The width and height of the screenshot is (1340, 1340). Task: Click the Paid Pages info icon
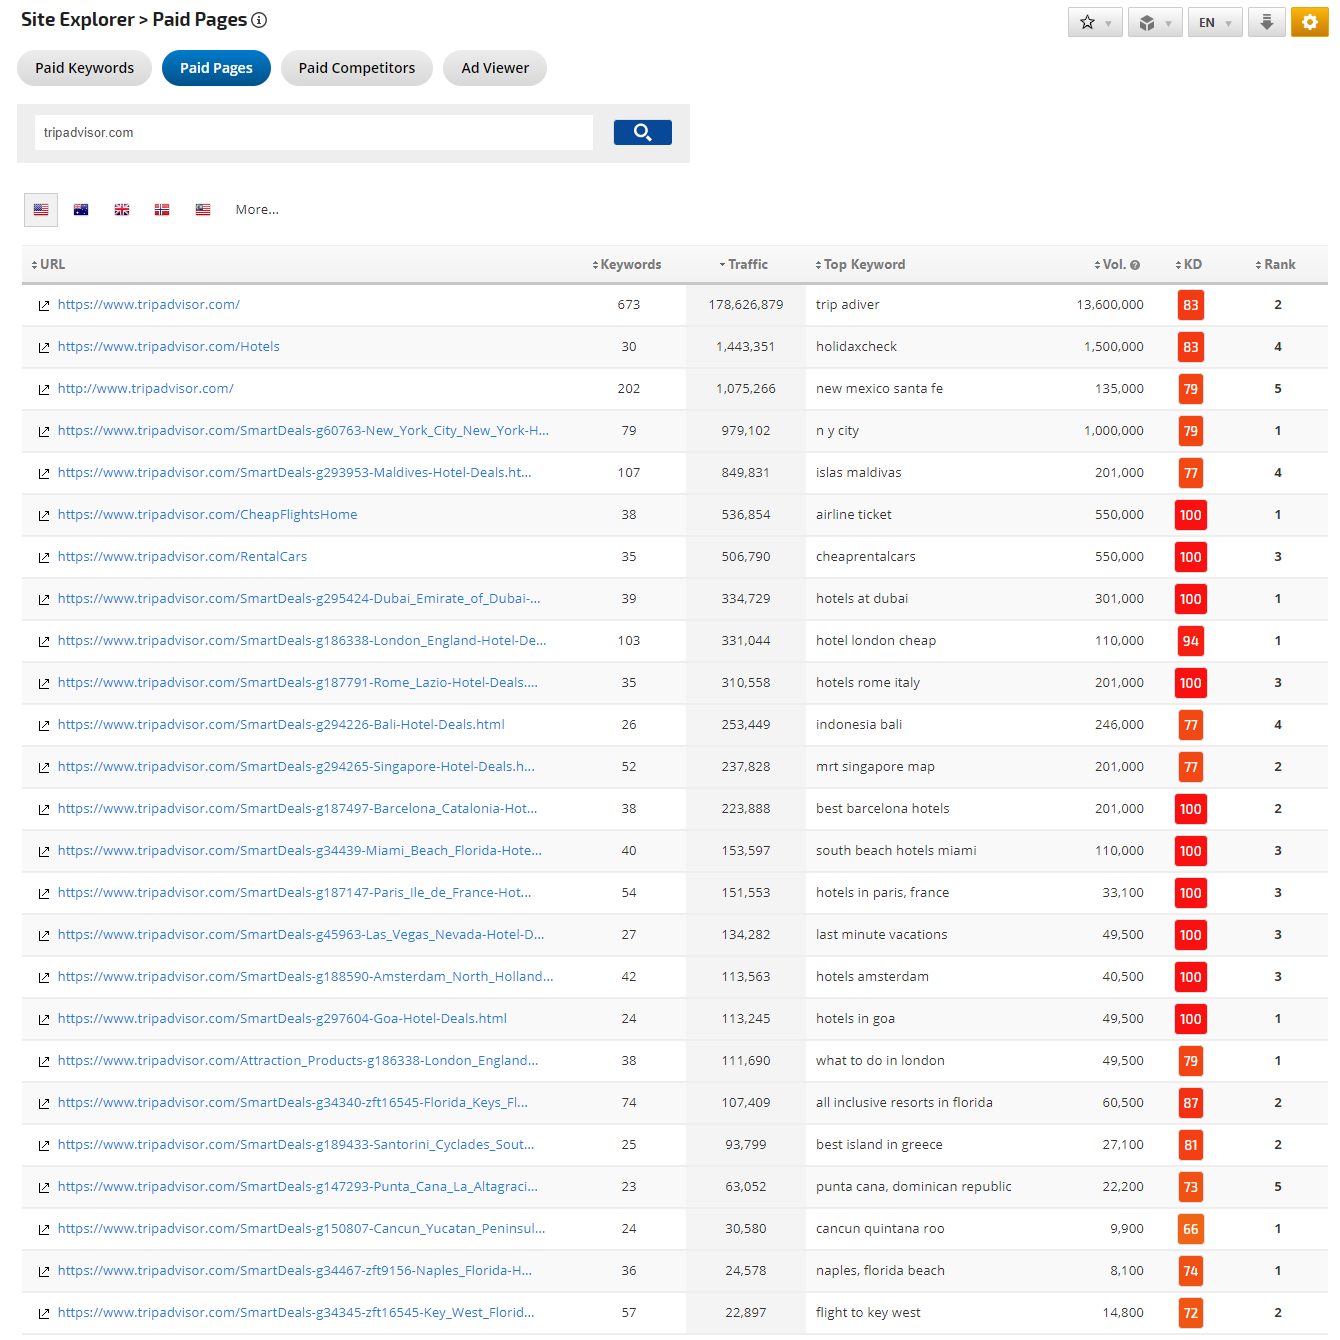pos(259,20)
